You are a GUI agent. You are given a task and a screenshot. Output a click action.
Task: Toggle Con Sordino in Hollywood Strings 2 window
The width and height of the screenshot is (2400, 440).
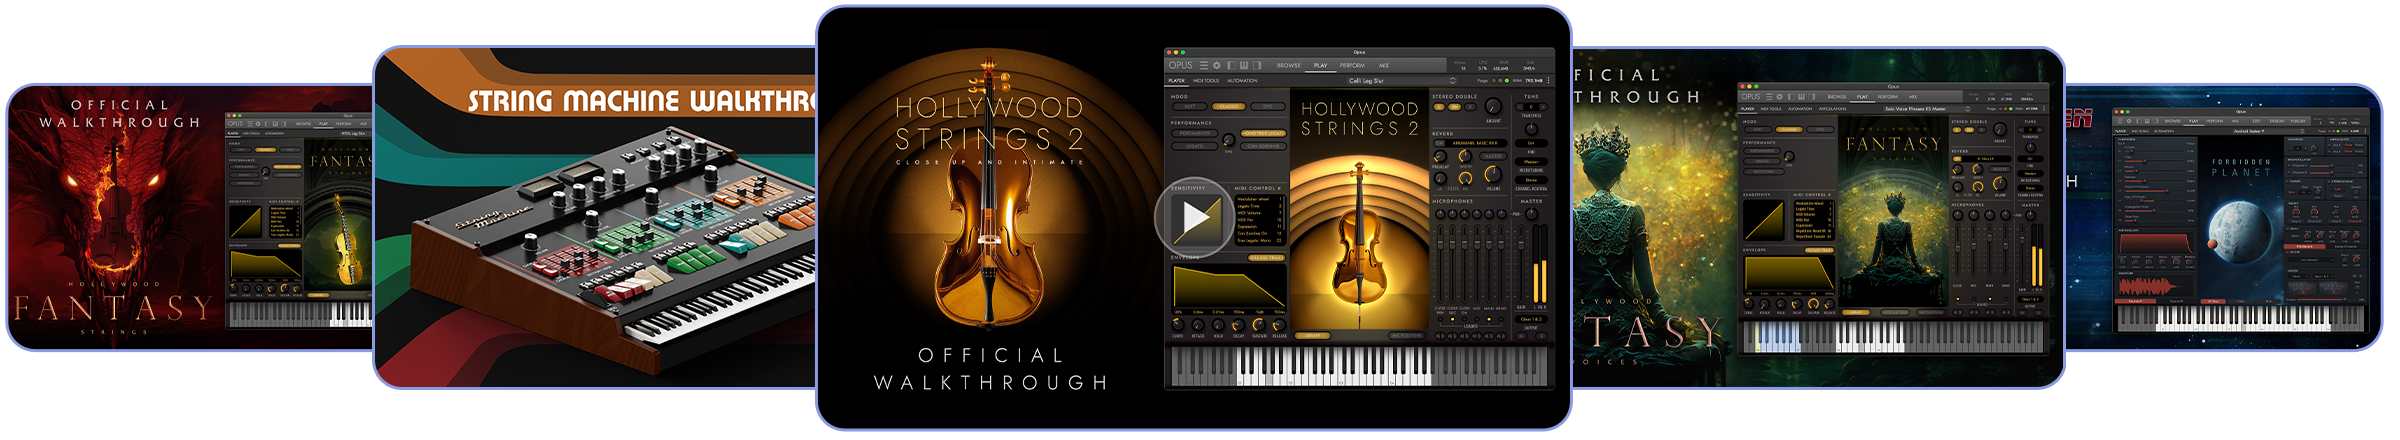pyautogui.click(x=1263, y=146)
